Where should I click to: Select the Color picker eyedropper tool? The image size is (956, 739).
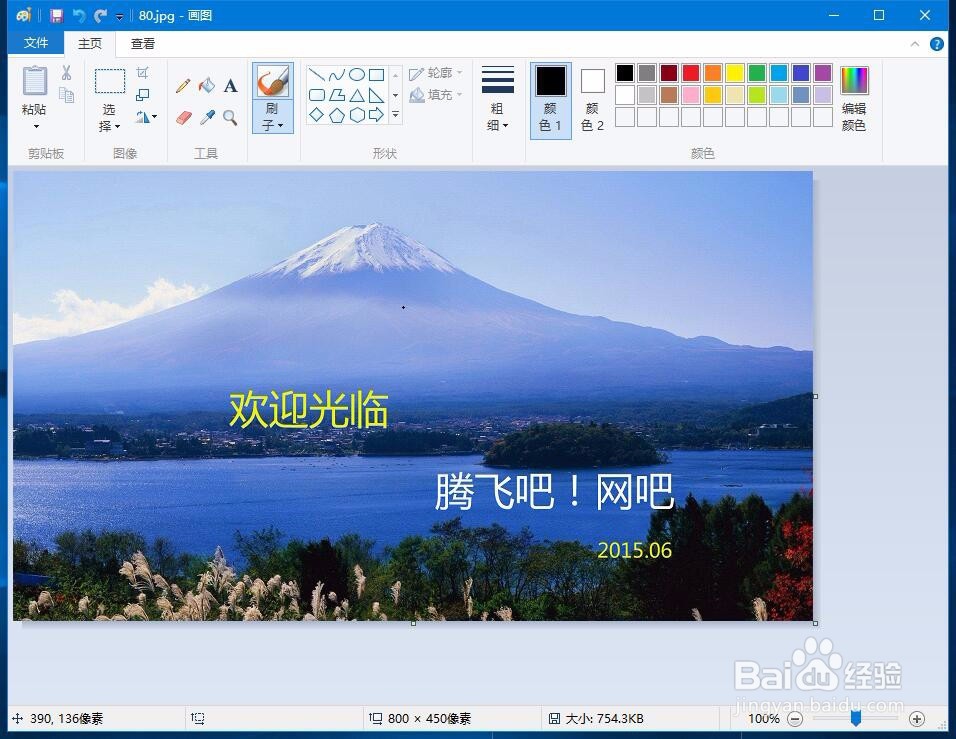pyautogui.click(x=207, y=117)
